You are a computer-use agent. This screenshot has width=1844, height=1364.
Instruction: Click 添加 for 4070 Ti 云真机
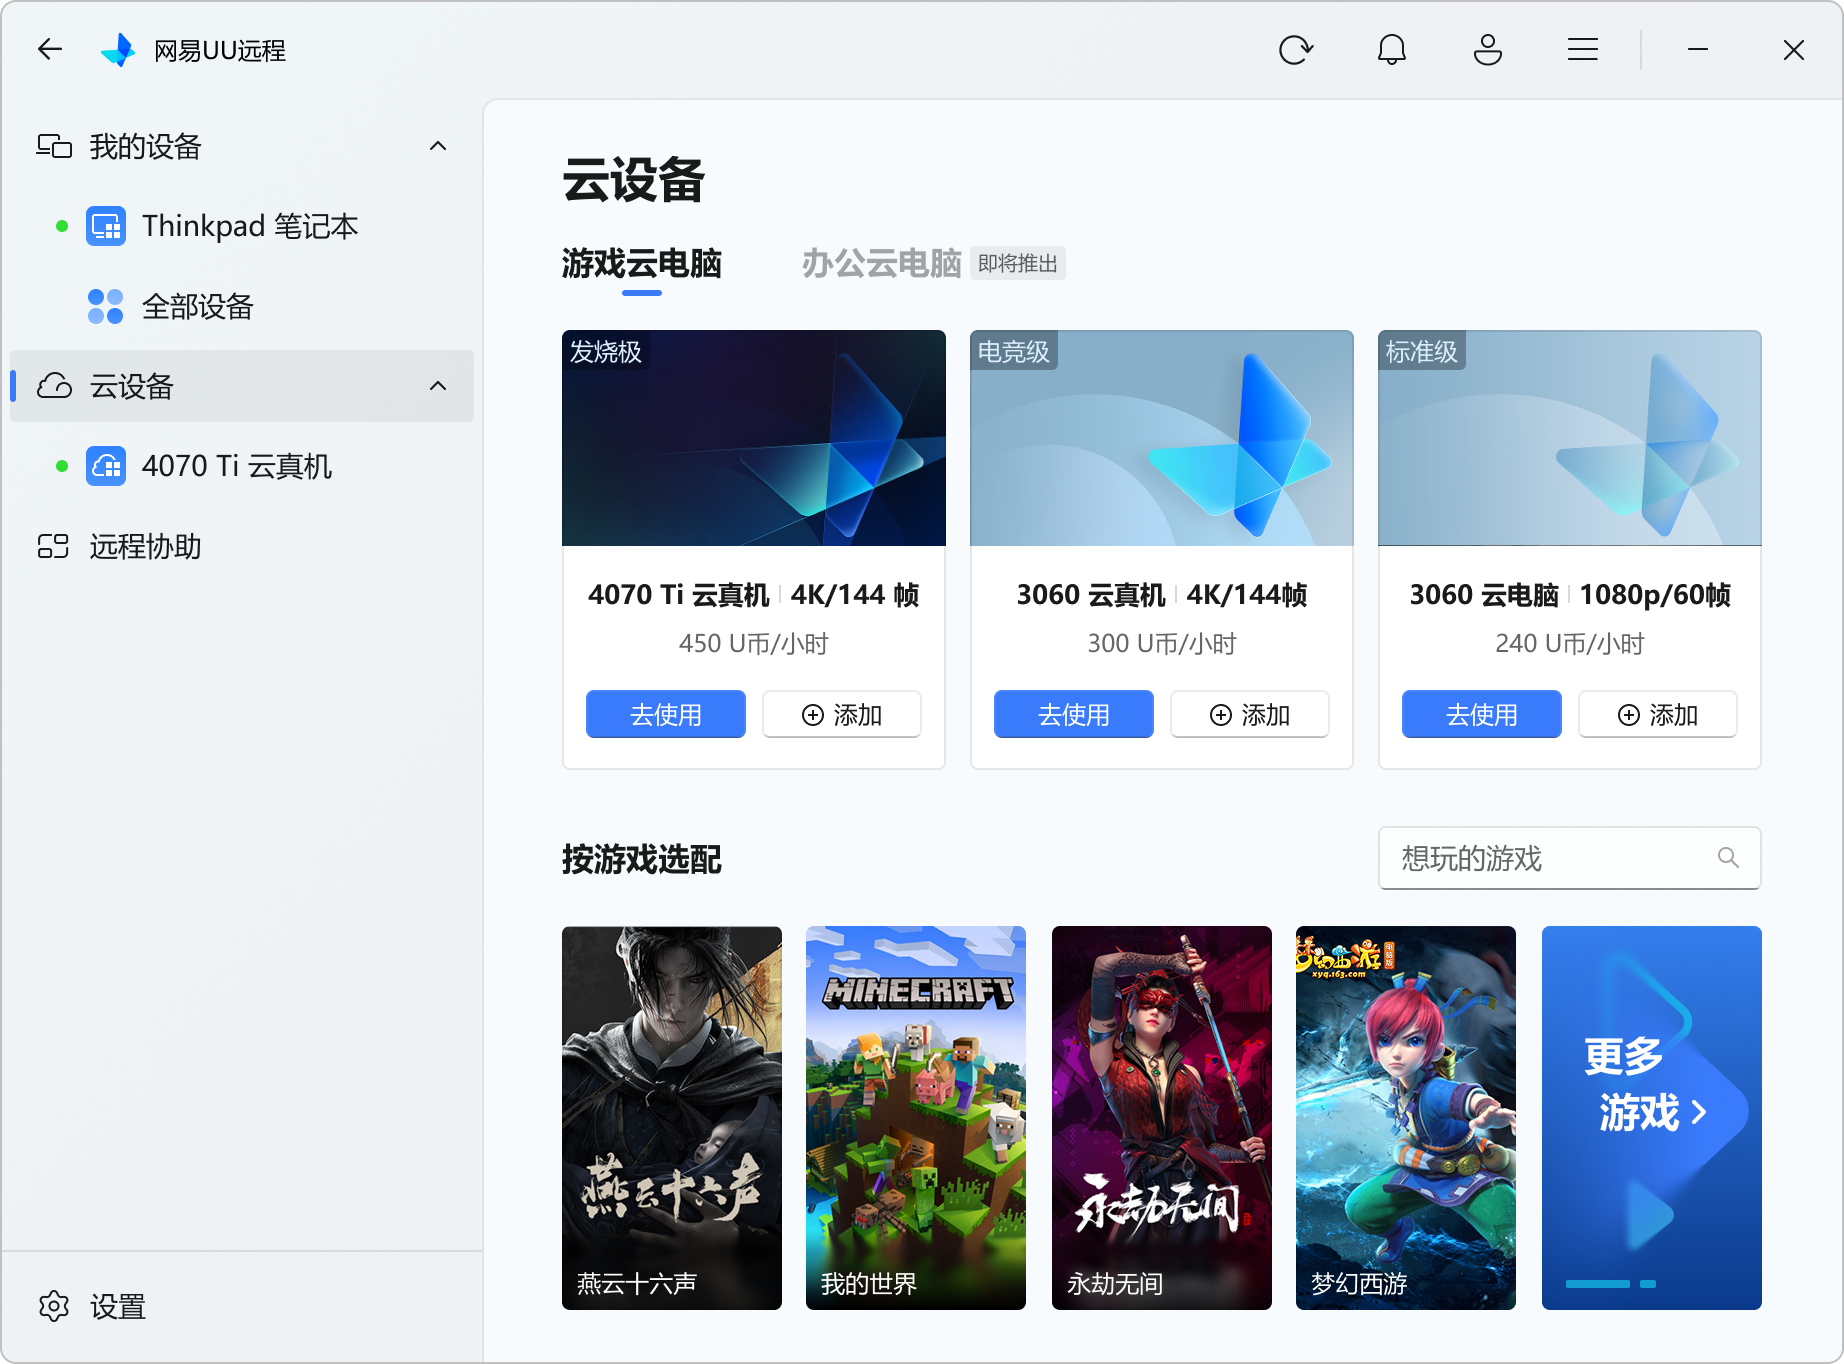coord(842,714)
